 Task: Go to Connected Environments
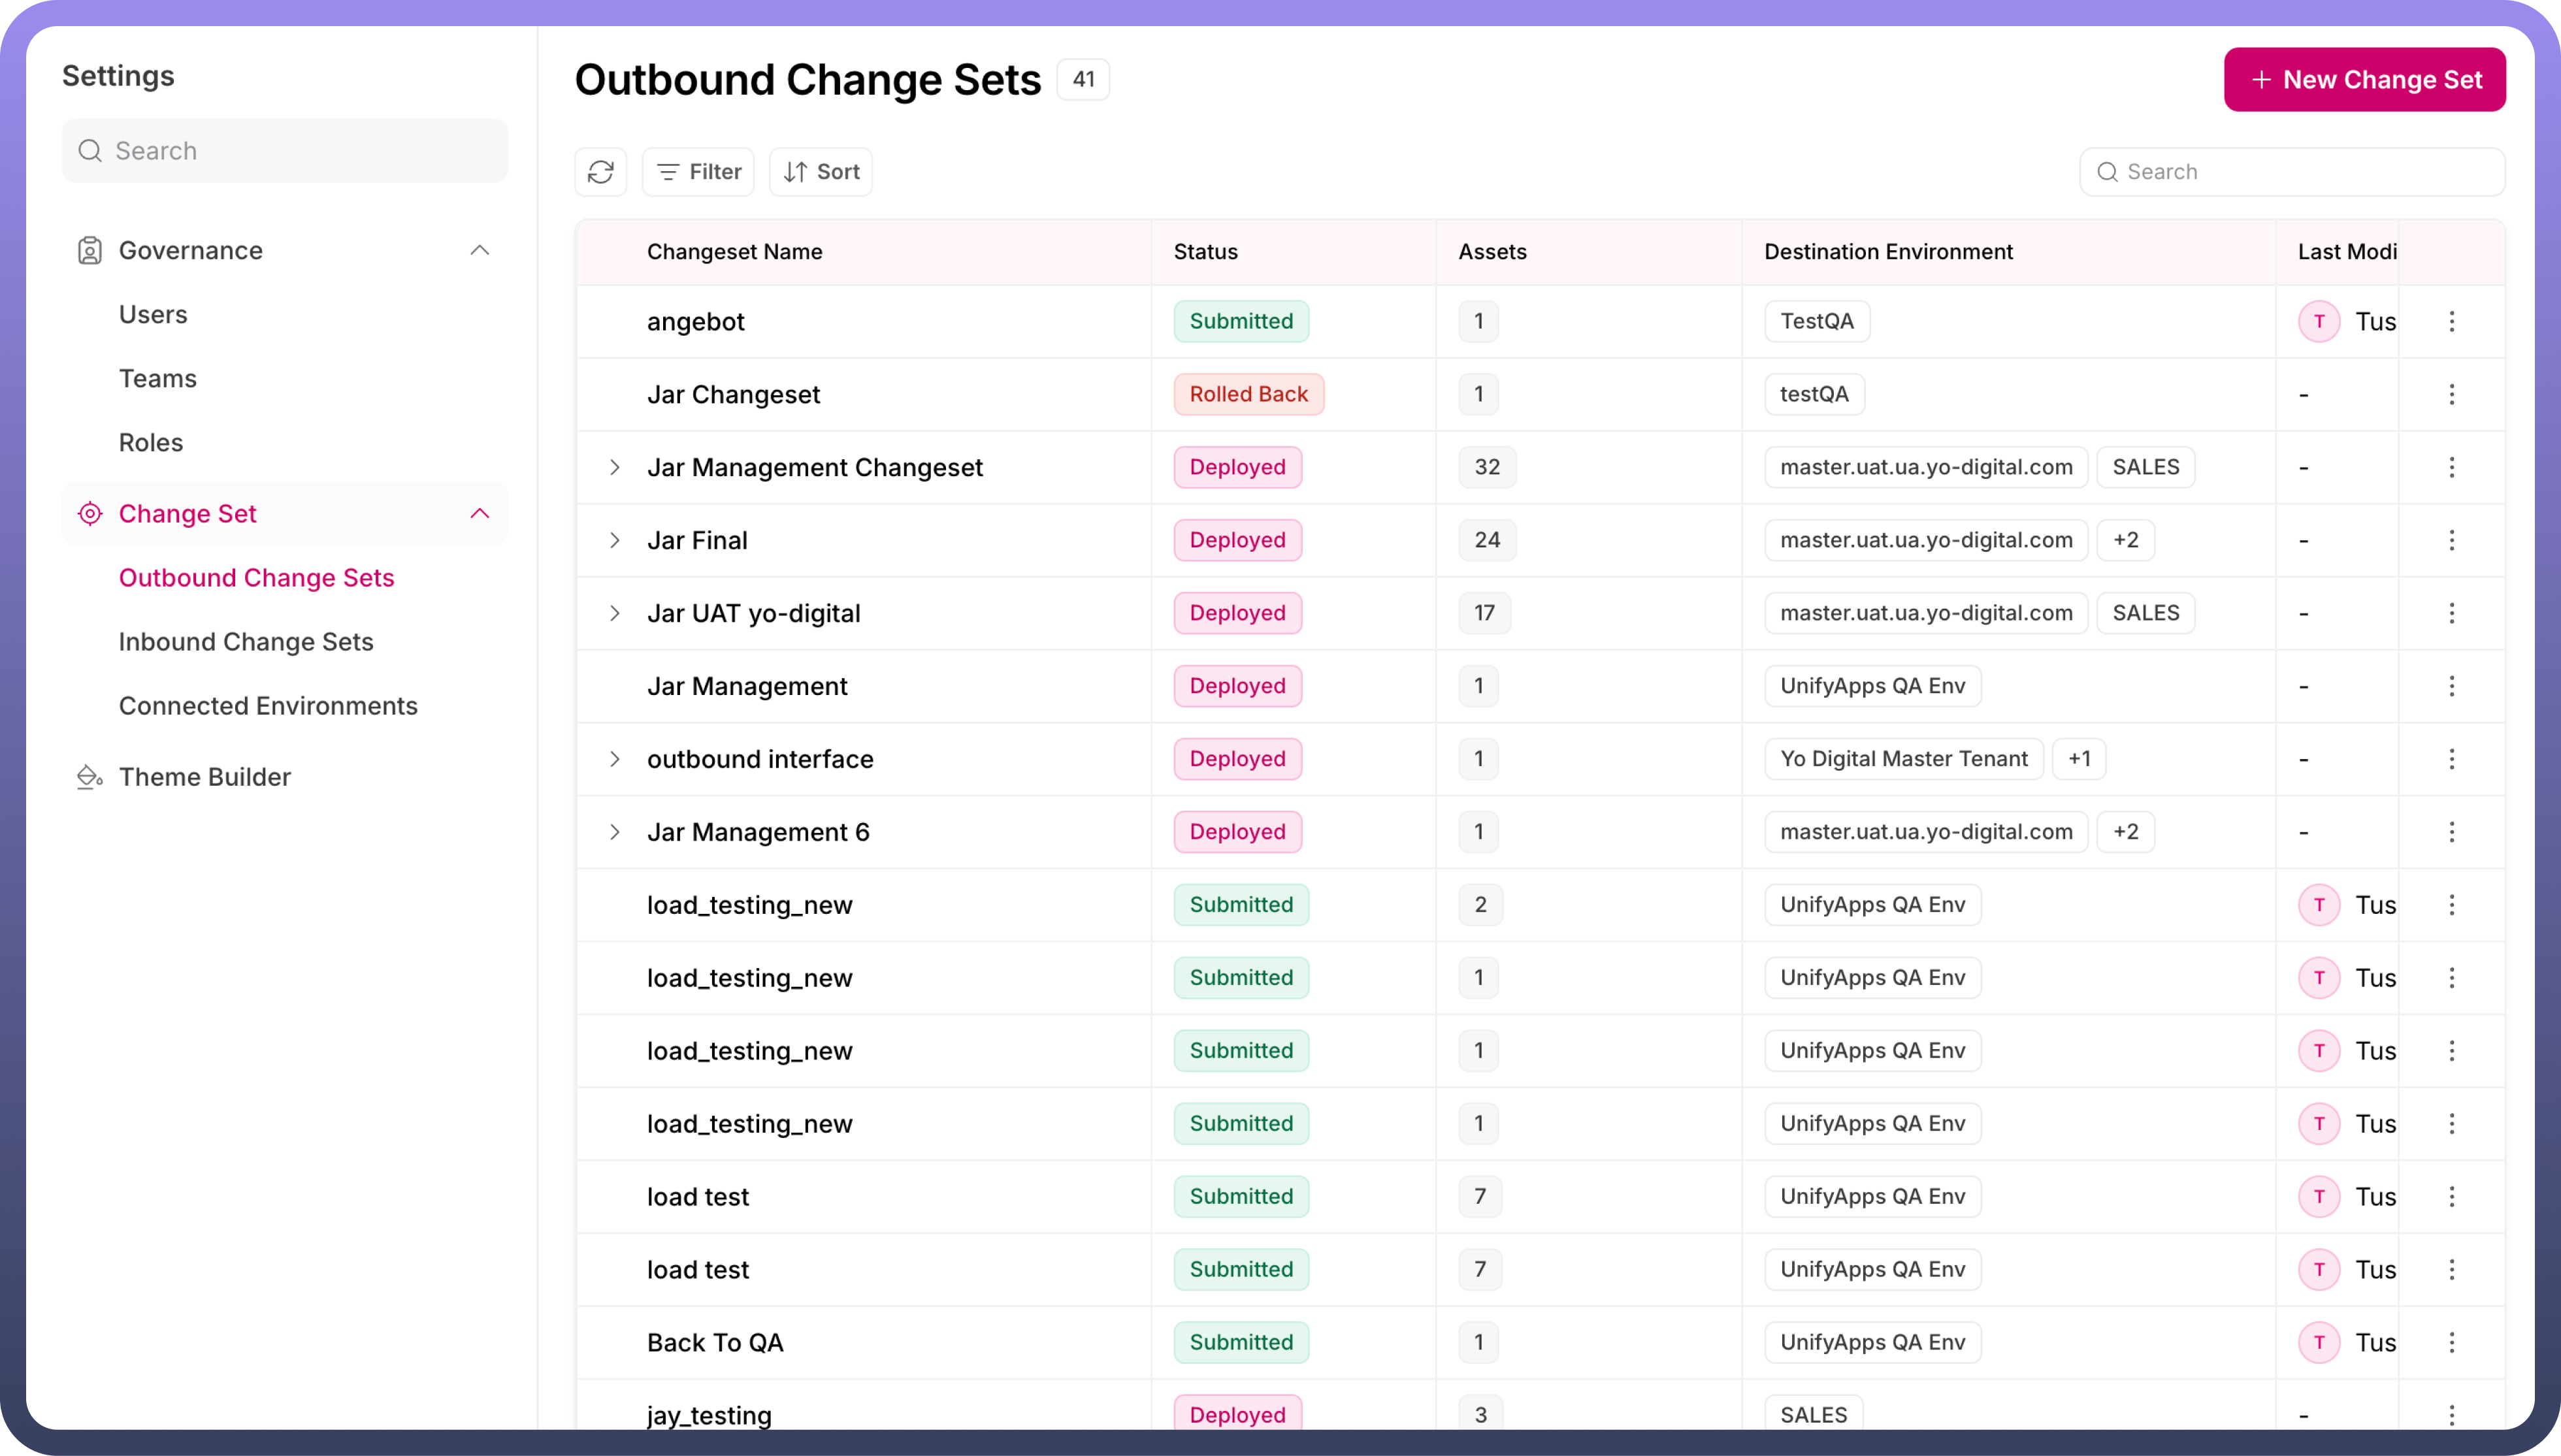(x=268, y=706)
